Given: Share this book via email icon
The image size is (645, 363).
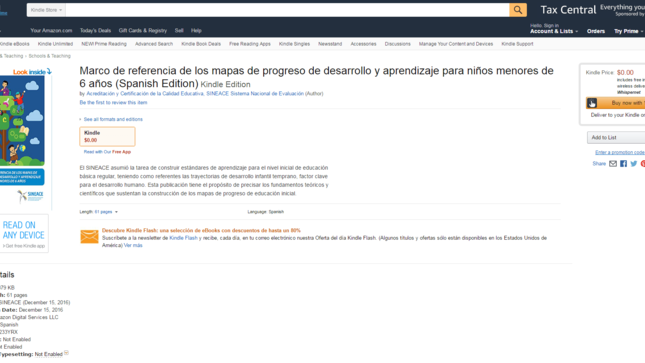Looking at the screenshot, I should (x=613, y=164).
